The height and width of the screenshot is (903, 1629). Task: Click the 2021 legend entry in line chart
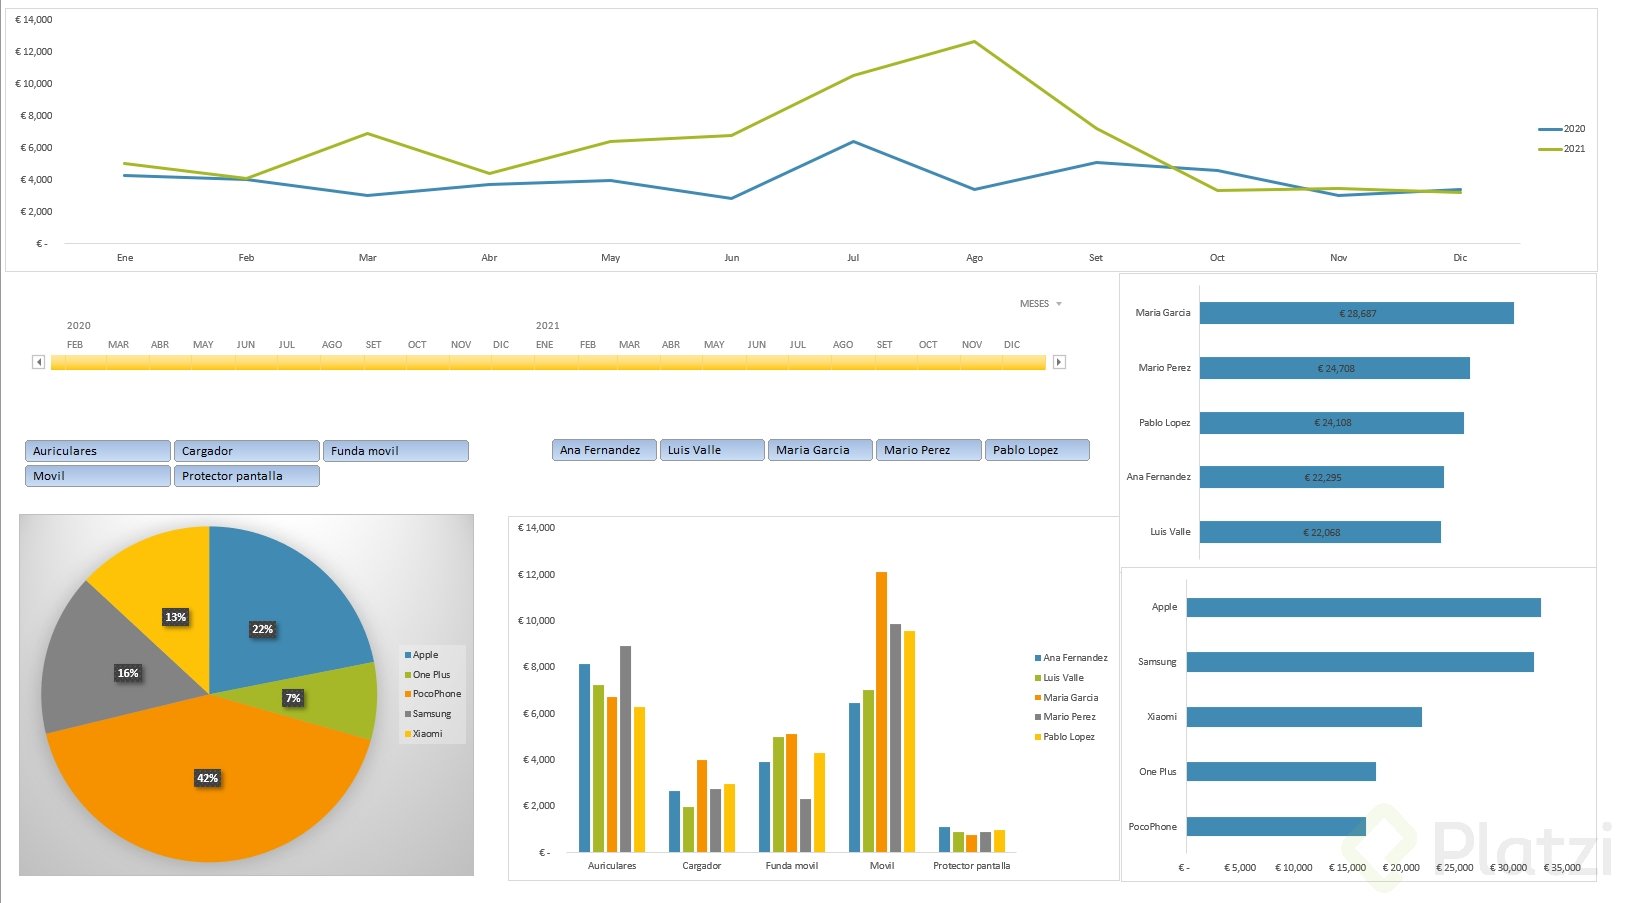(x=1562, y=149)
